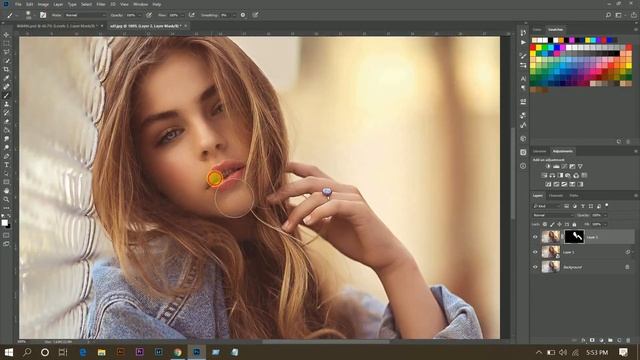Image resolution: width=640 pixels, height=360 pixels.
Task: Set the foreground color swatch
Action: pos(4,222)
